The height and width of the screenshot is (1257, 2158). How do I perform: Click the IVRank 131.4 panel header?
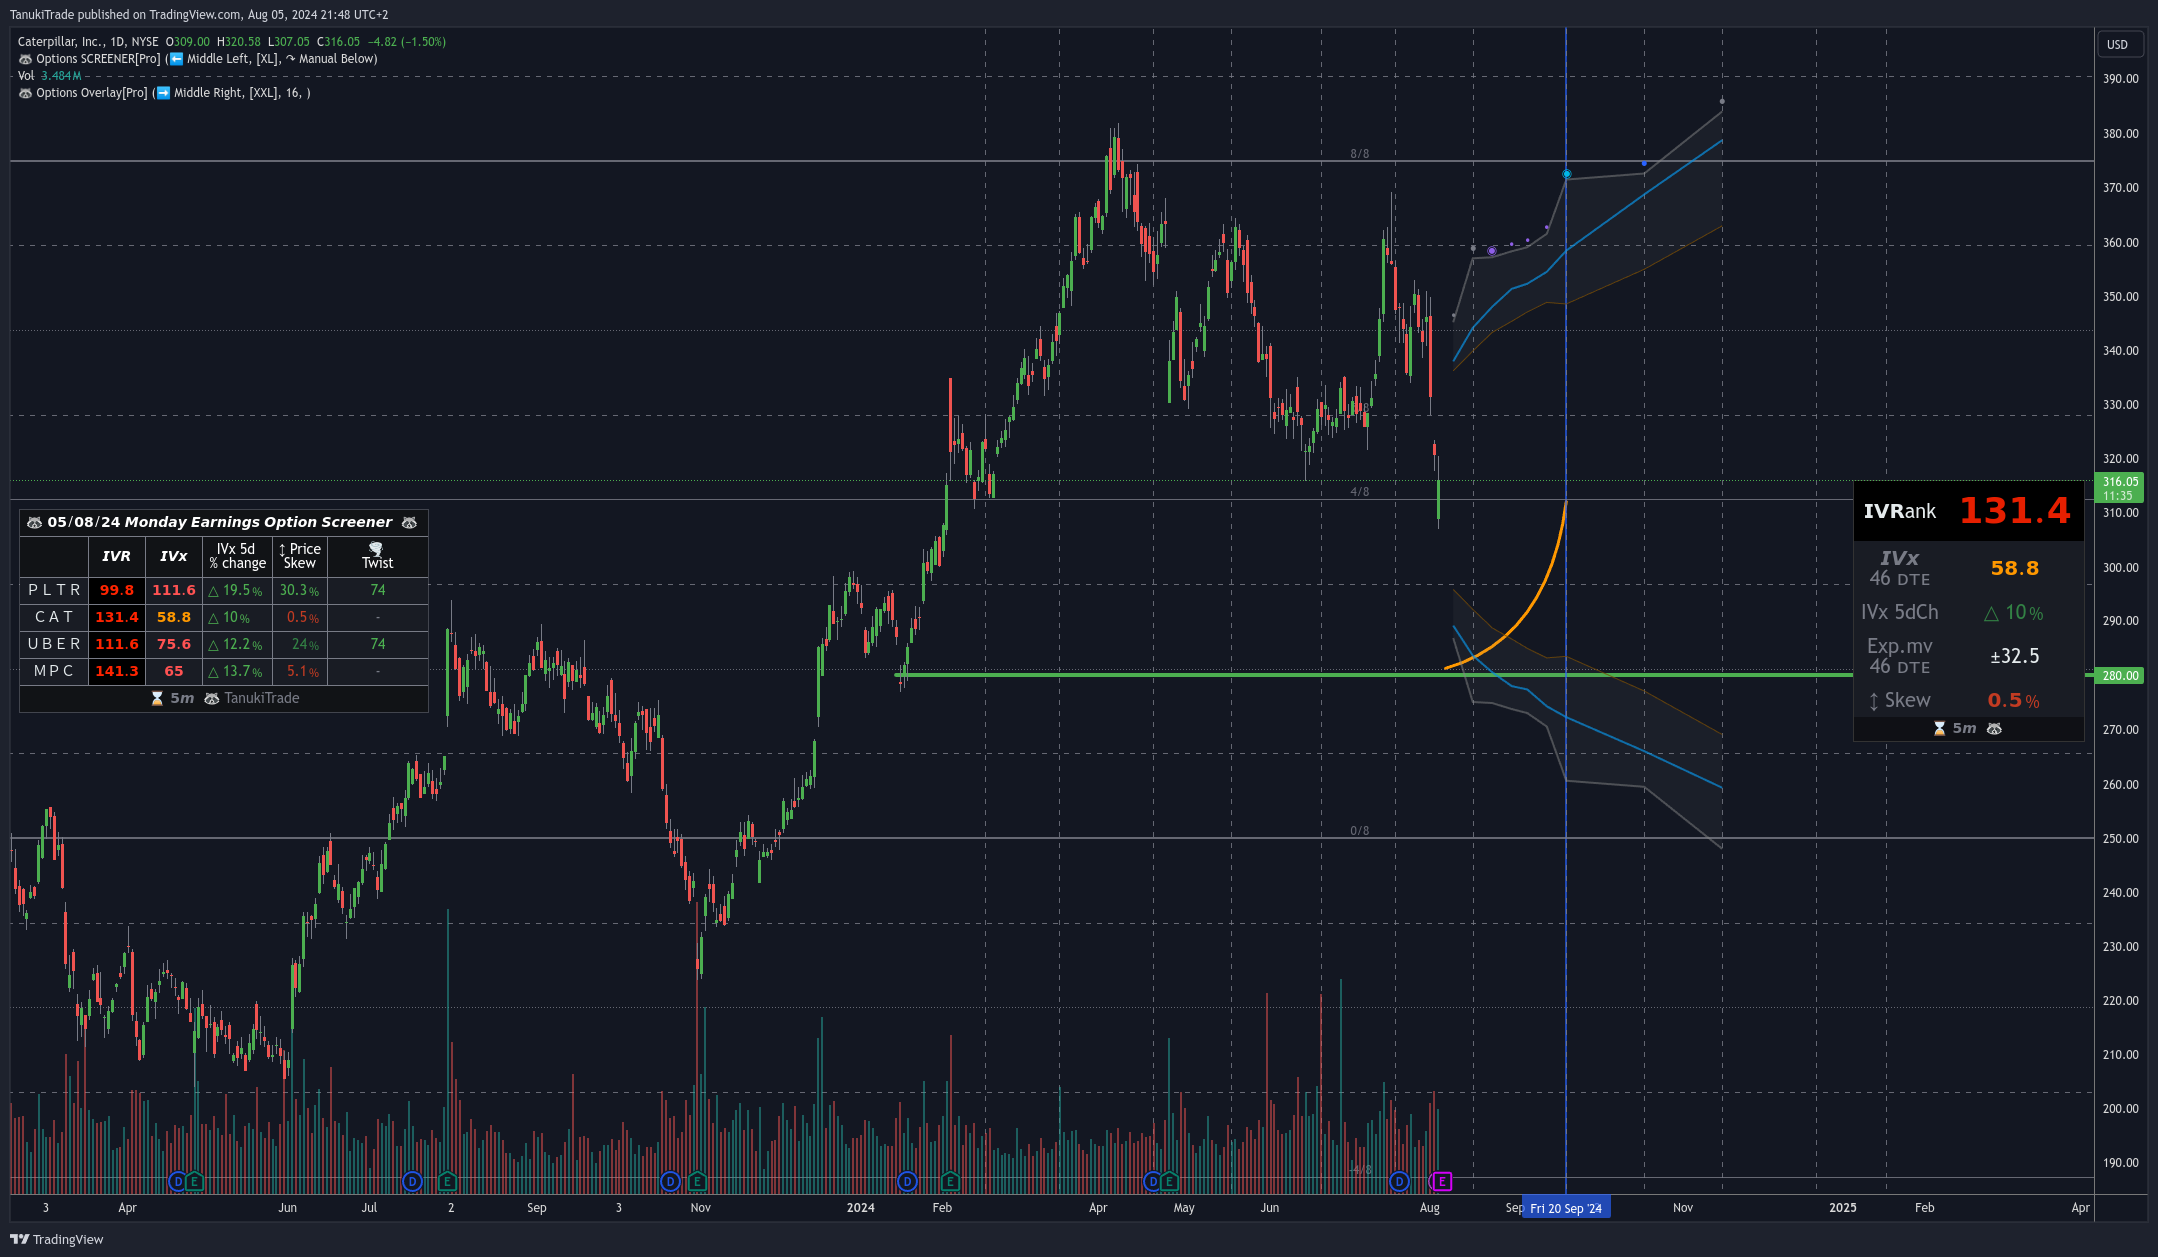(1968, 511)
